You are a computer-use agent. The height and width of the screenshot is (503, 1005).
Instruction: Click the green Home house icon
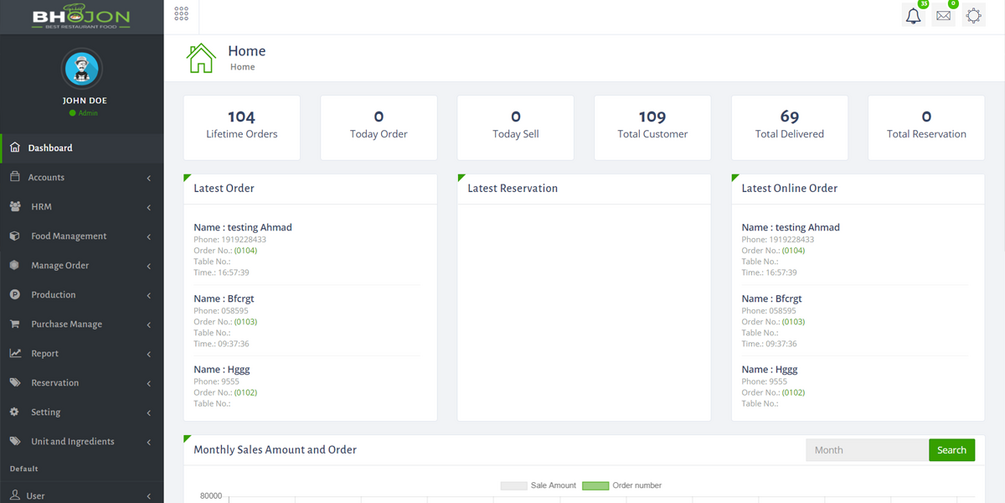201,58
